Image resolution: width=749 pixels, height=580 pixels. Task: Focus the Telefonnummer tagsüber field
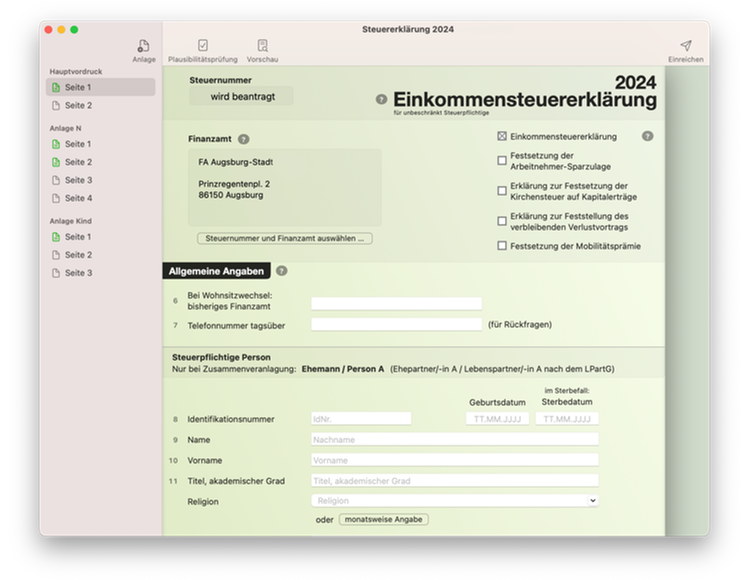click(396, 324)
